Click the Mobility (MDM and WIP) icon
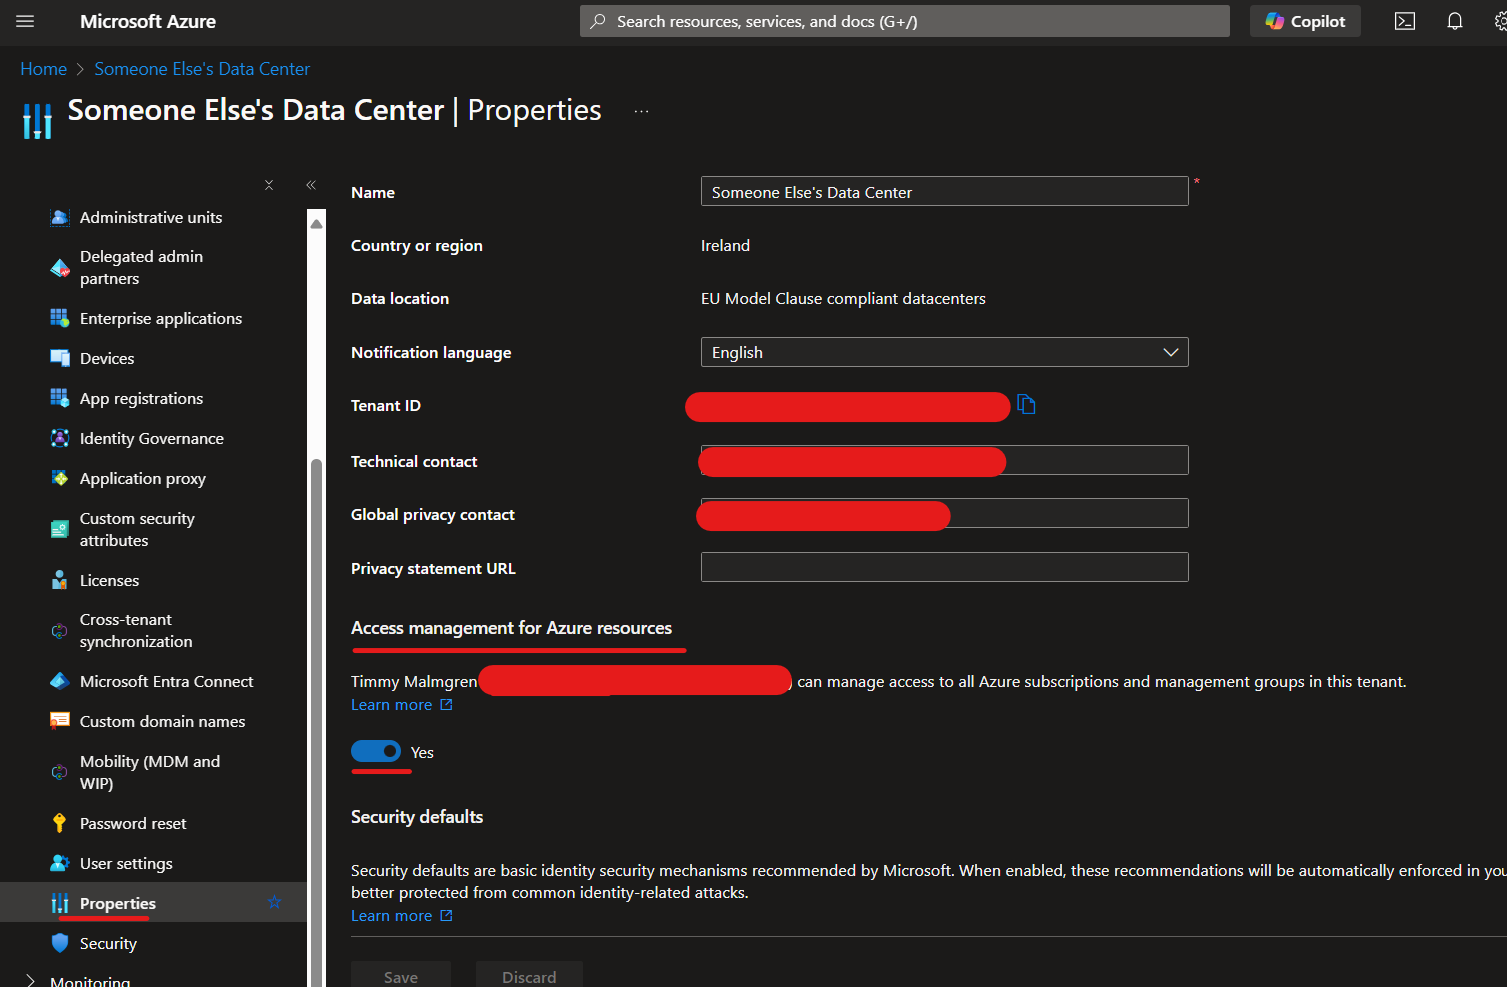This screenshot has width=1507, height=987. tap(60, 772)
